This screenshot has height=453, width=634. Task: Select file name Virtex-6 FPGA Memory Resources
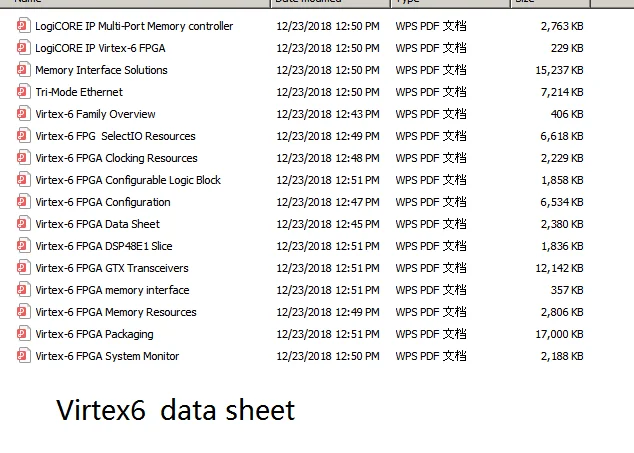[116, 312]
